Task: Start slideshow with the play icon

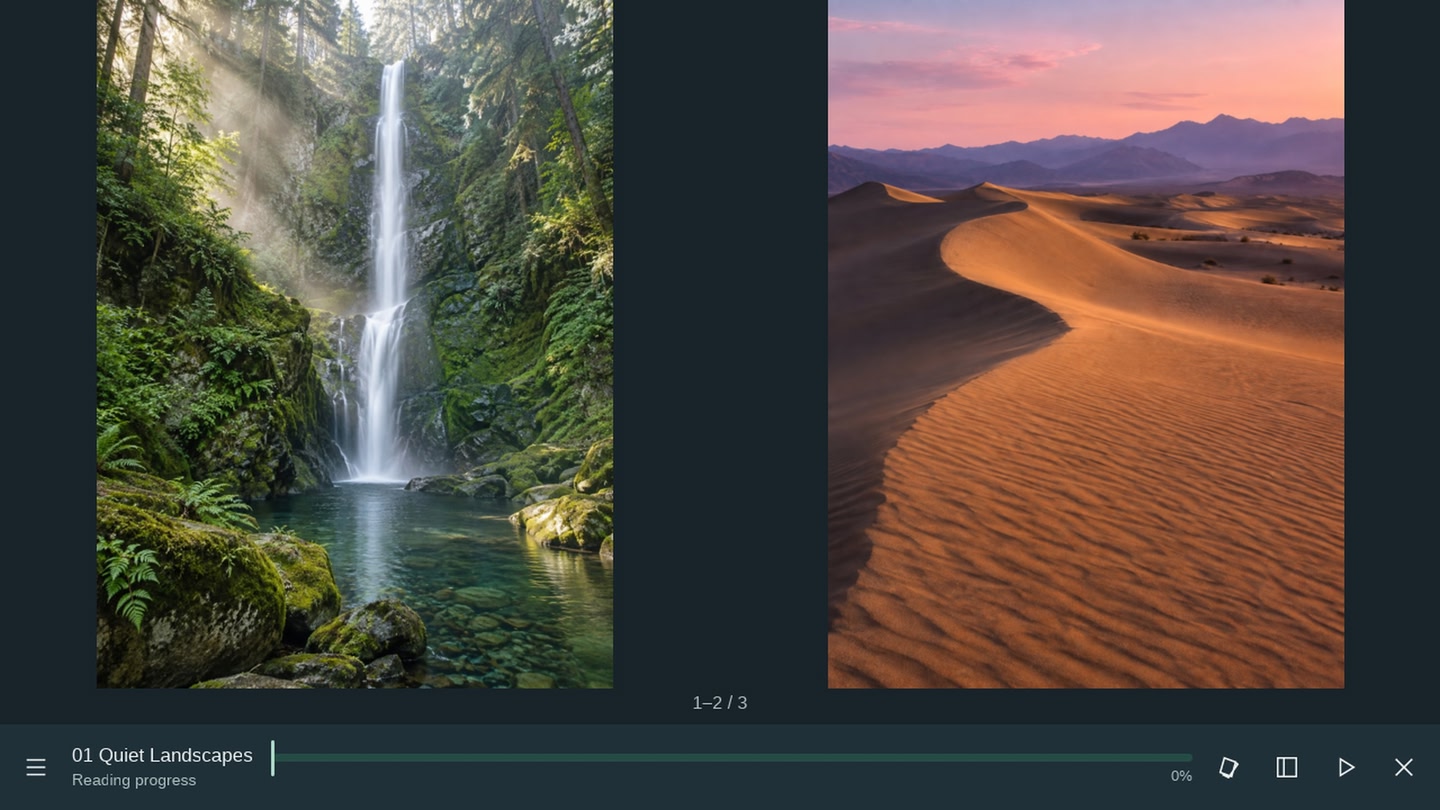Action: 1346,767
